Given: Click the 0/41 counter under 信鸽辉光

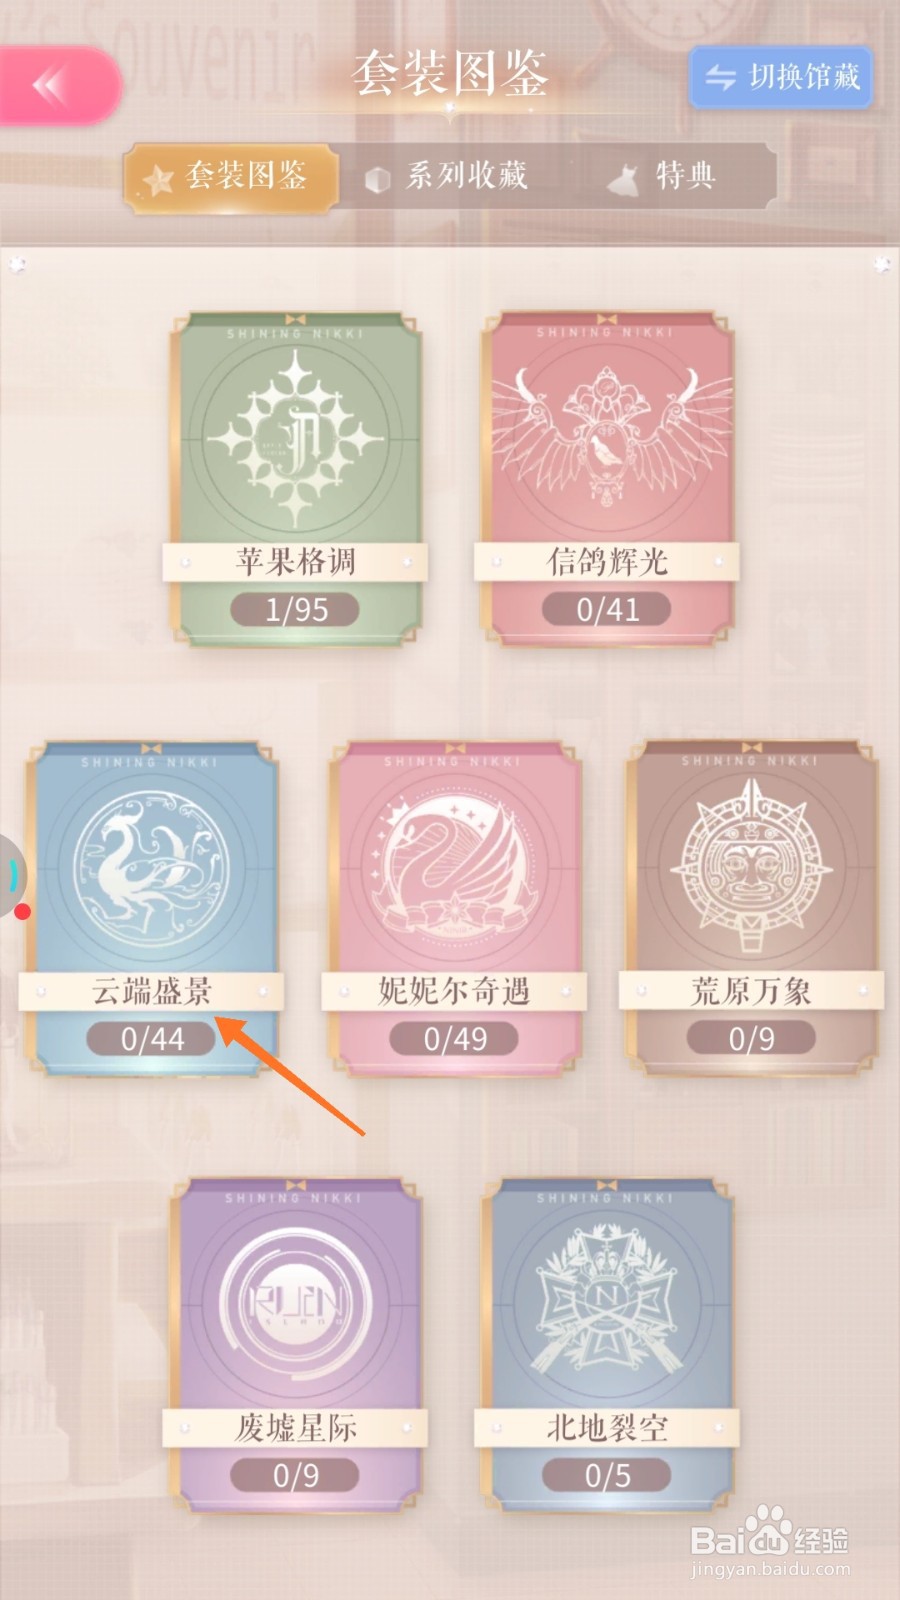Looking at the screenshot, I should pyautogui.click(x=607, y=609).
